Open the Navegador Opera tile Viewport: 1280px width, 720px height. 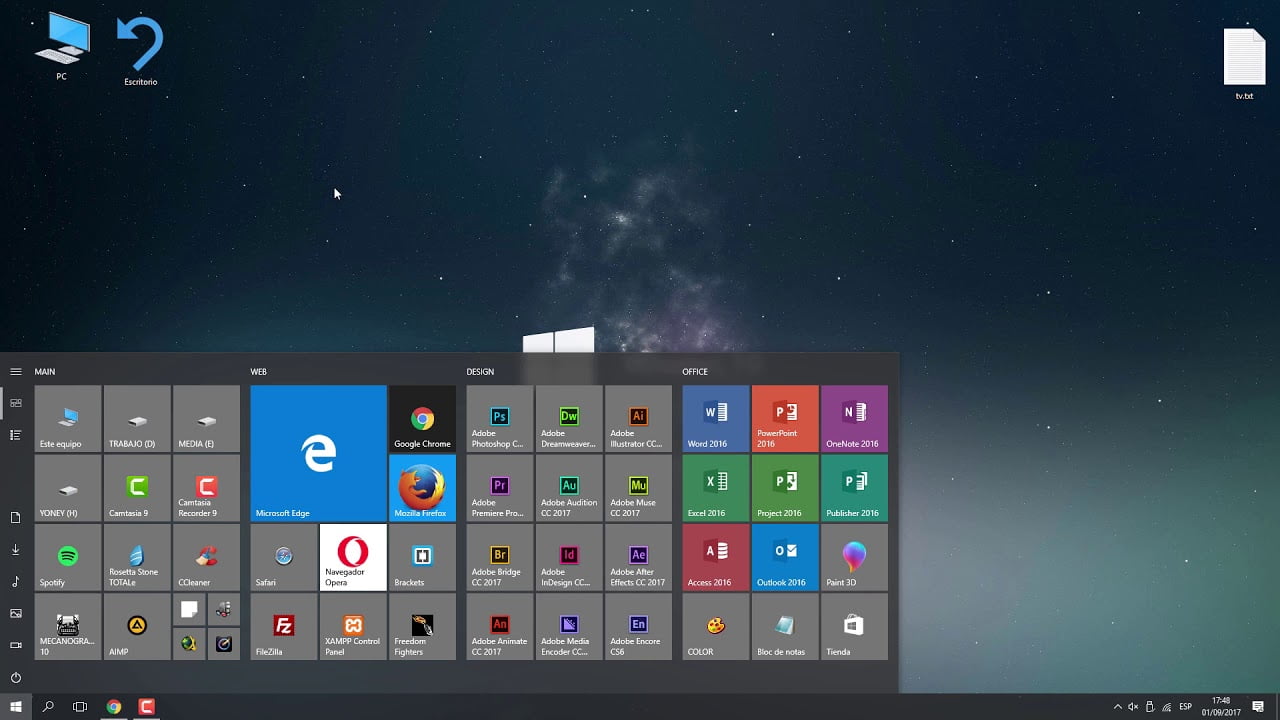click(353, 557)
